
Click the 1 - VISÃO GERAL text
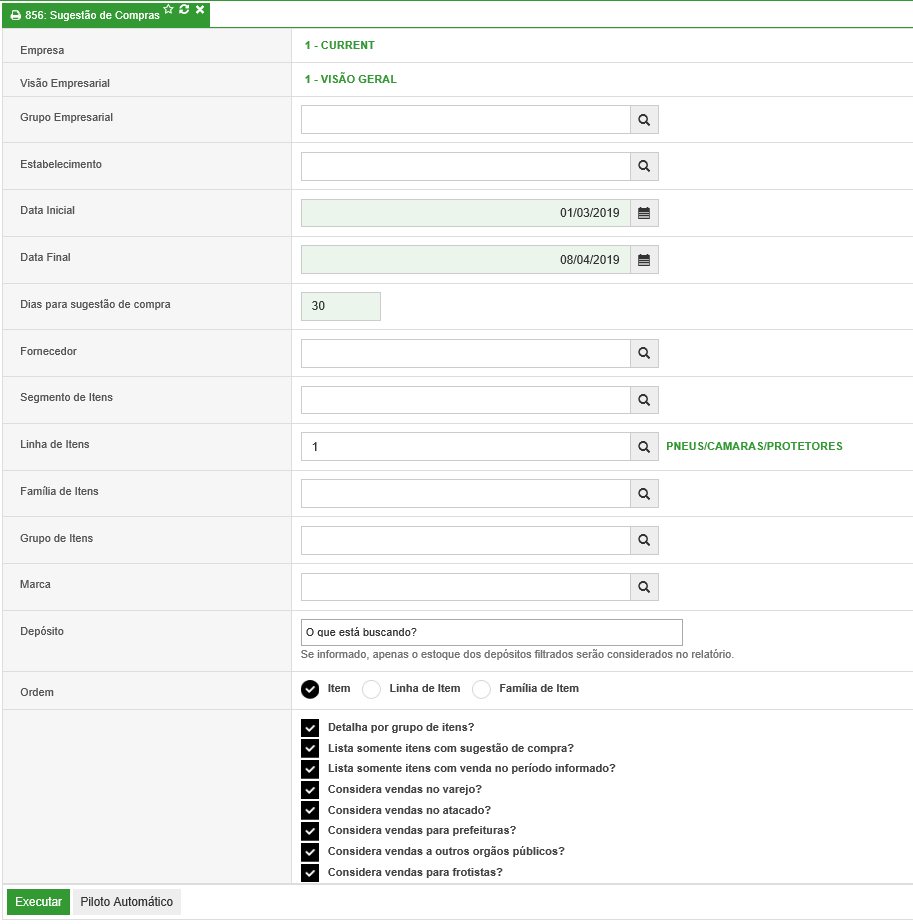tap(351, 79)
